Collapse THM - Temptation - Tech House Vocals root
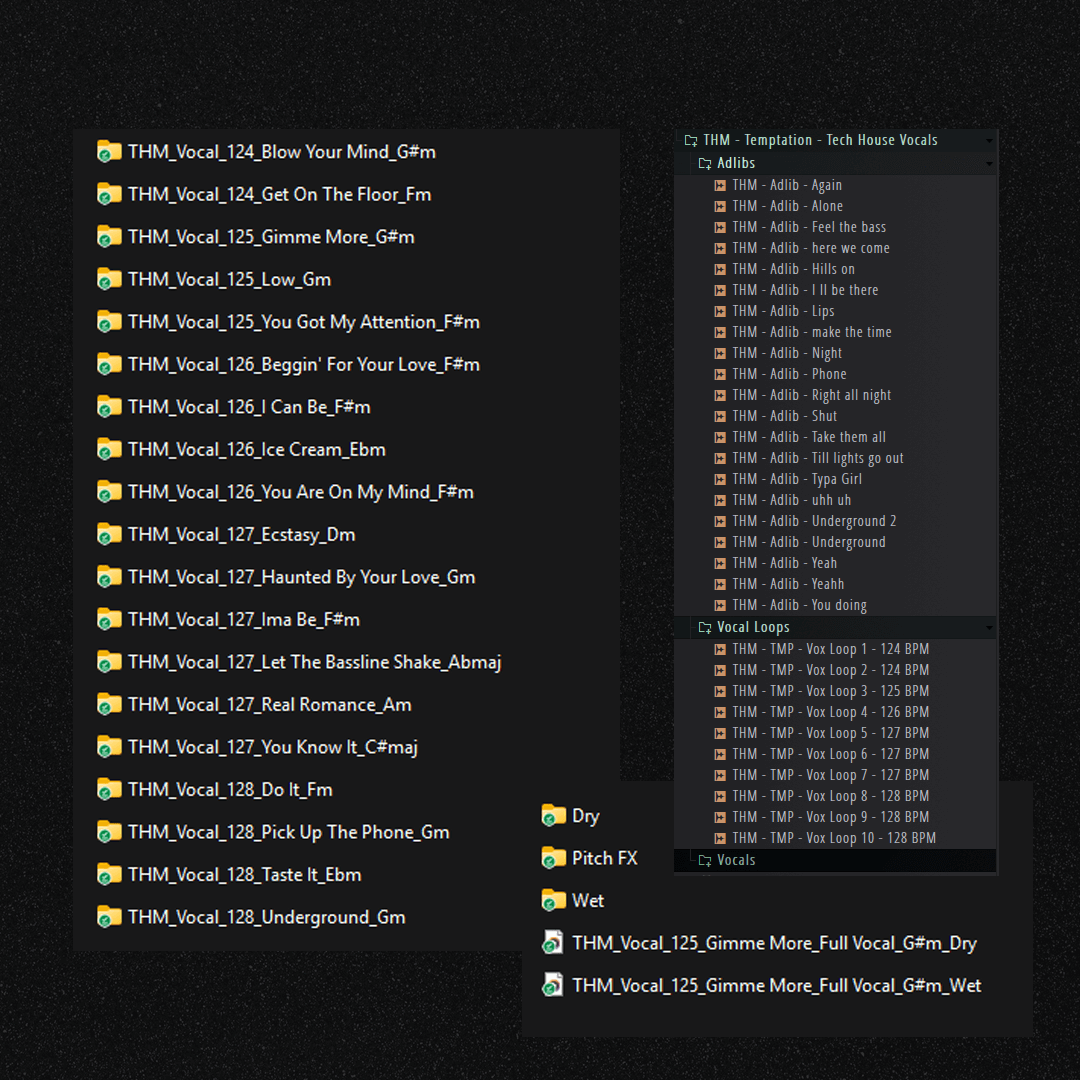The width and height of the screenshot is (1080, 1080). pyautogui.click(x=690, y=141)
